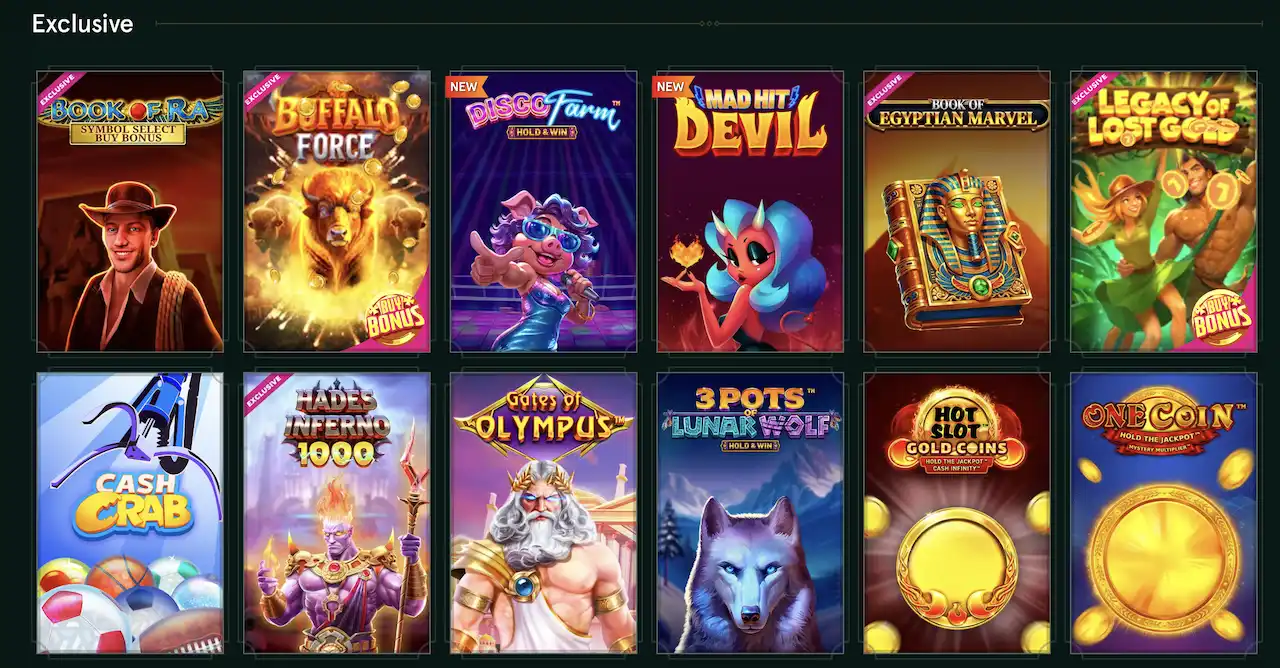Select the Disco Farm Hold & Win game
This screenshot has width=1280, height=668.
pyautogui.click(x=544, y=211)
